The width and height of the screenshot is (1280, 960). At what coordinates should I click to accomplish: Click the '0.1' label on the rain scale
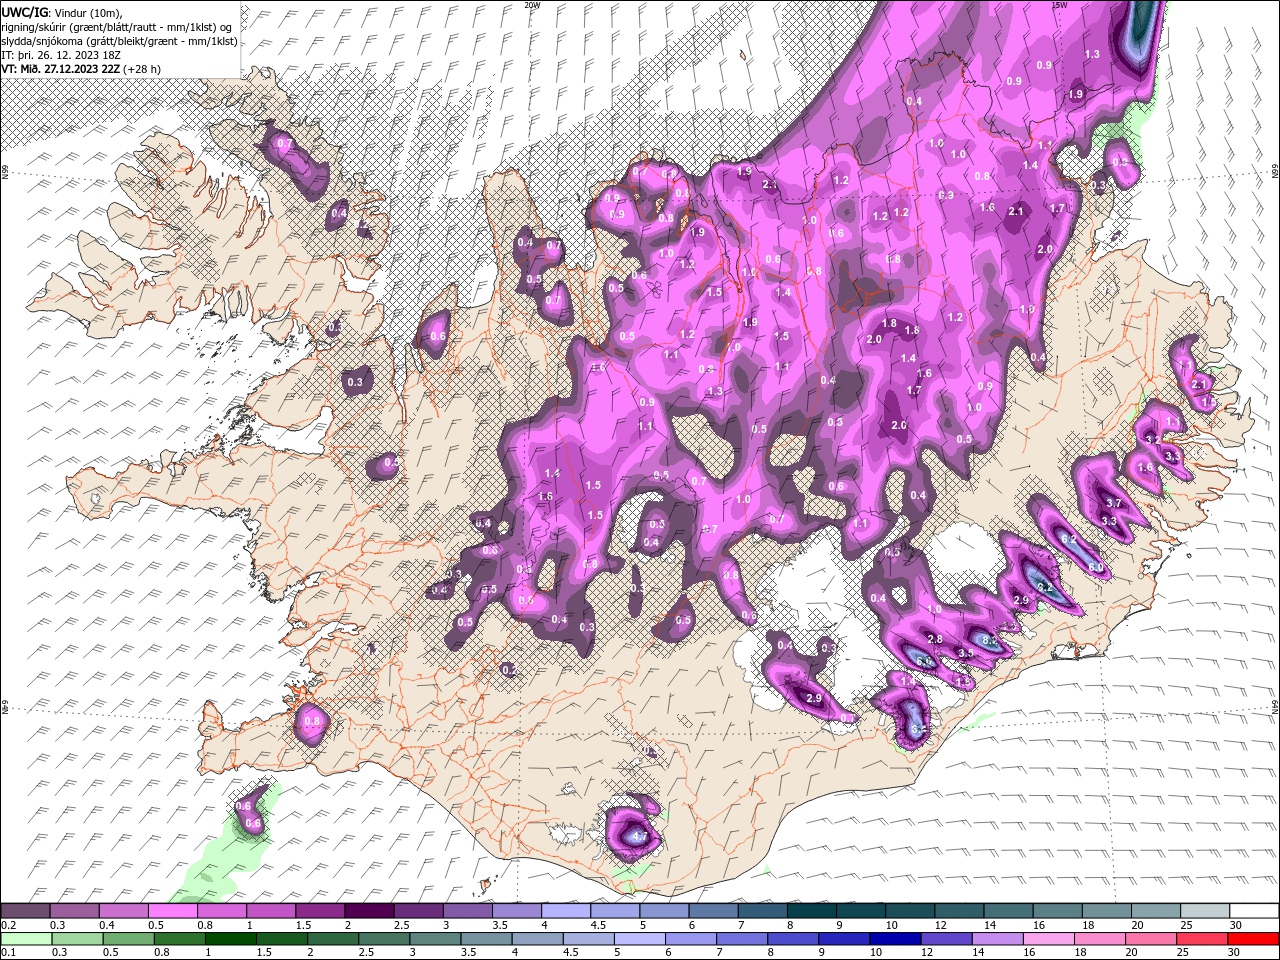[8, 953]
